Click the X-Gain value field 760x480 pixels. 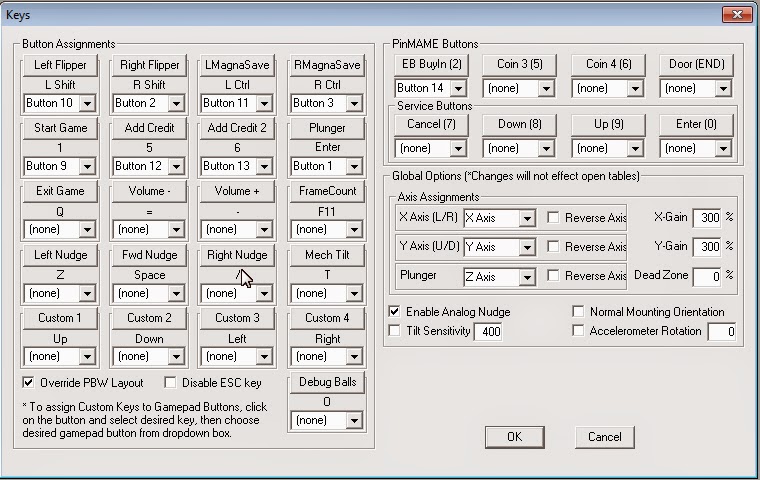[x=707, y=218]
